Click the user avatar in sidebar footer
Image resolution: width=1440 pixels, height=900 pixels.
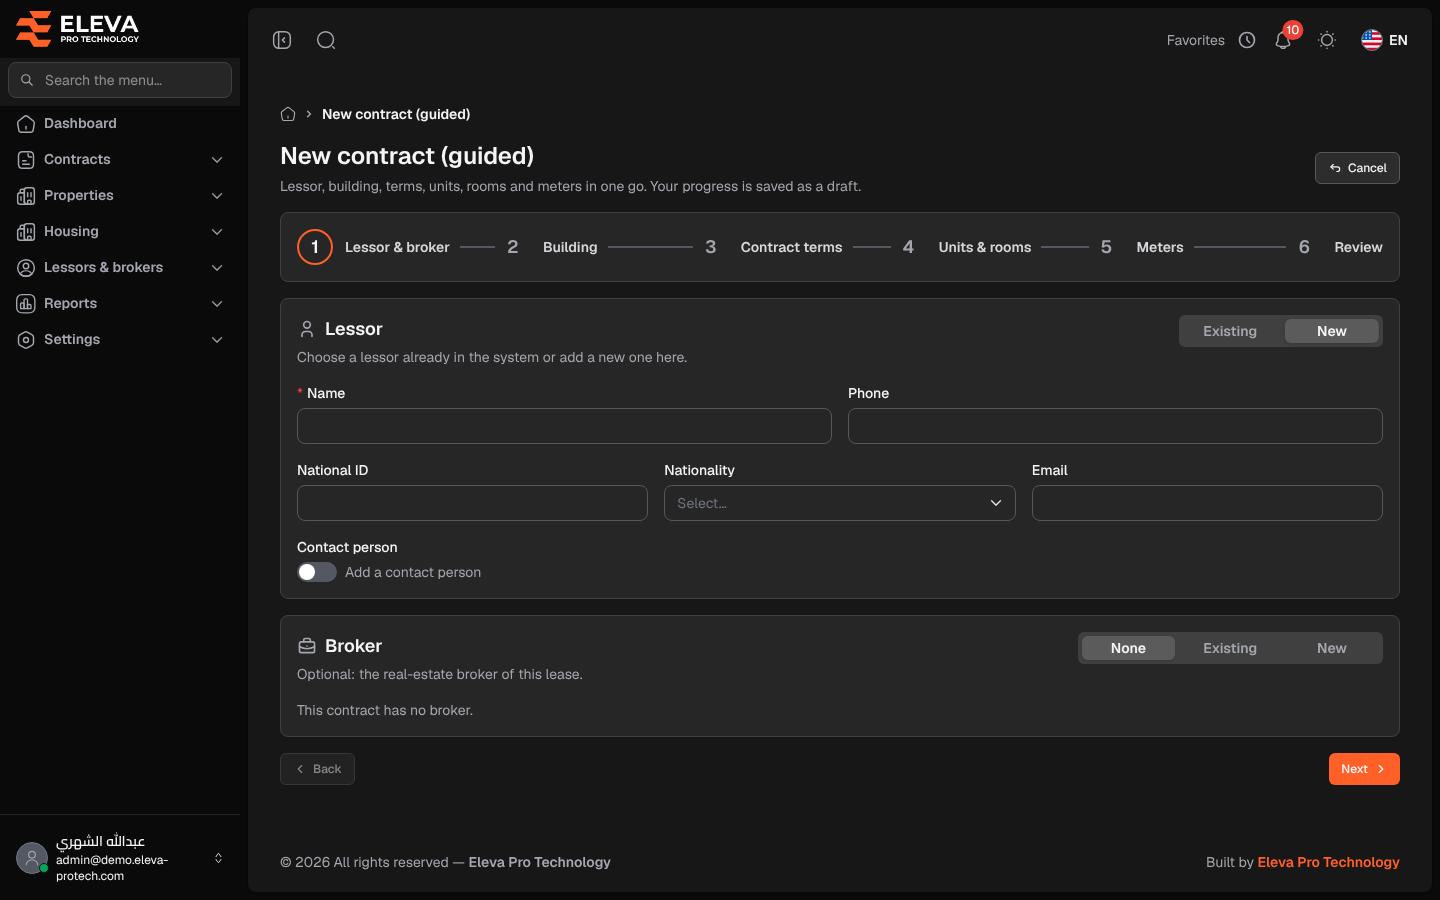point(32,858)
